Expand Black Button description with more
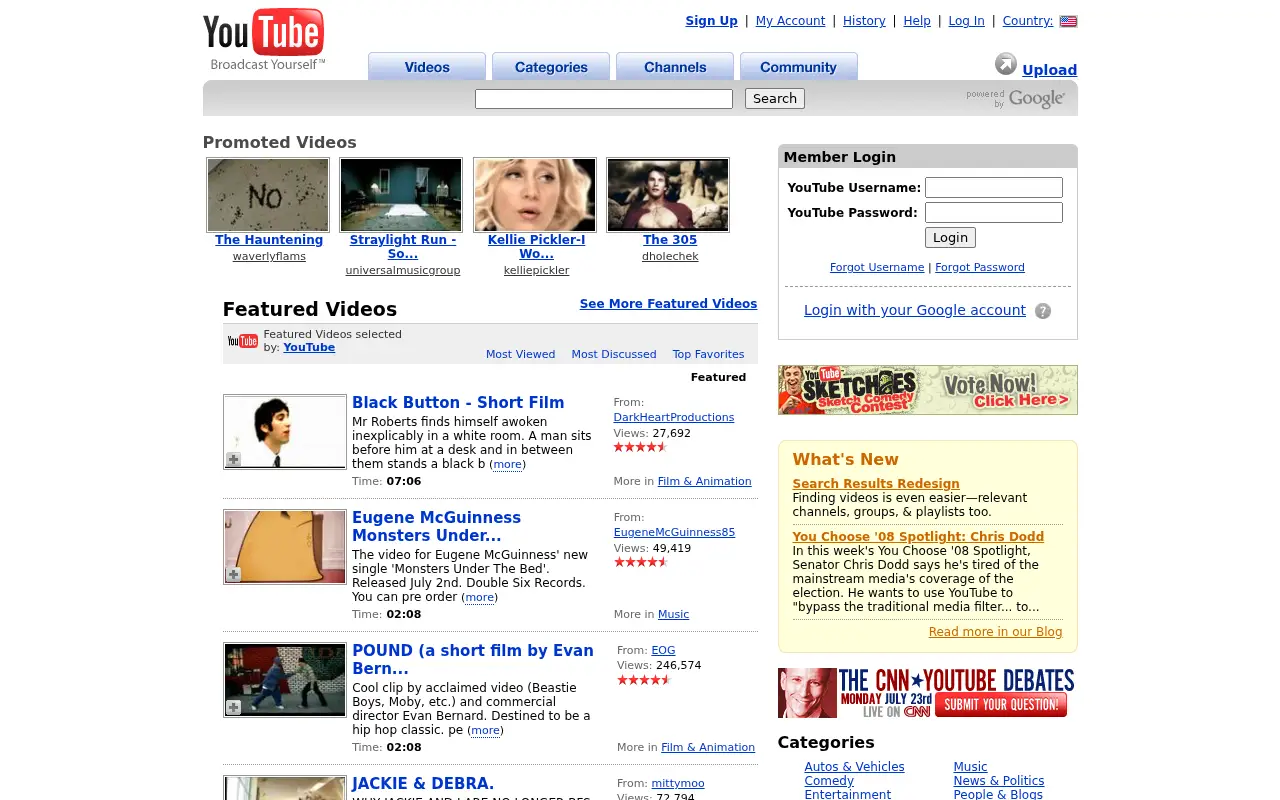This screenshot has width=1280, height=800. 508,464
